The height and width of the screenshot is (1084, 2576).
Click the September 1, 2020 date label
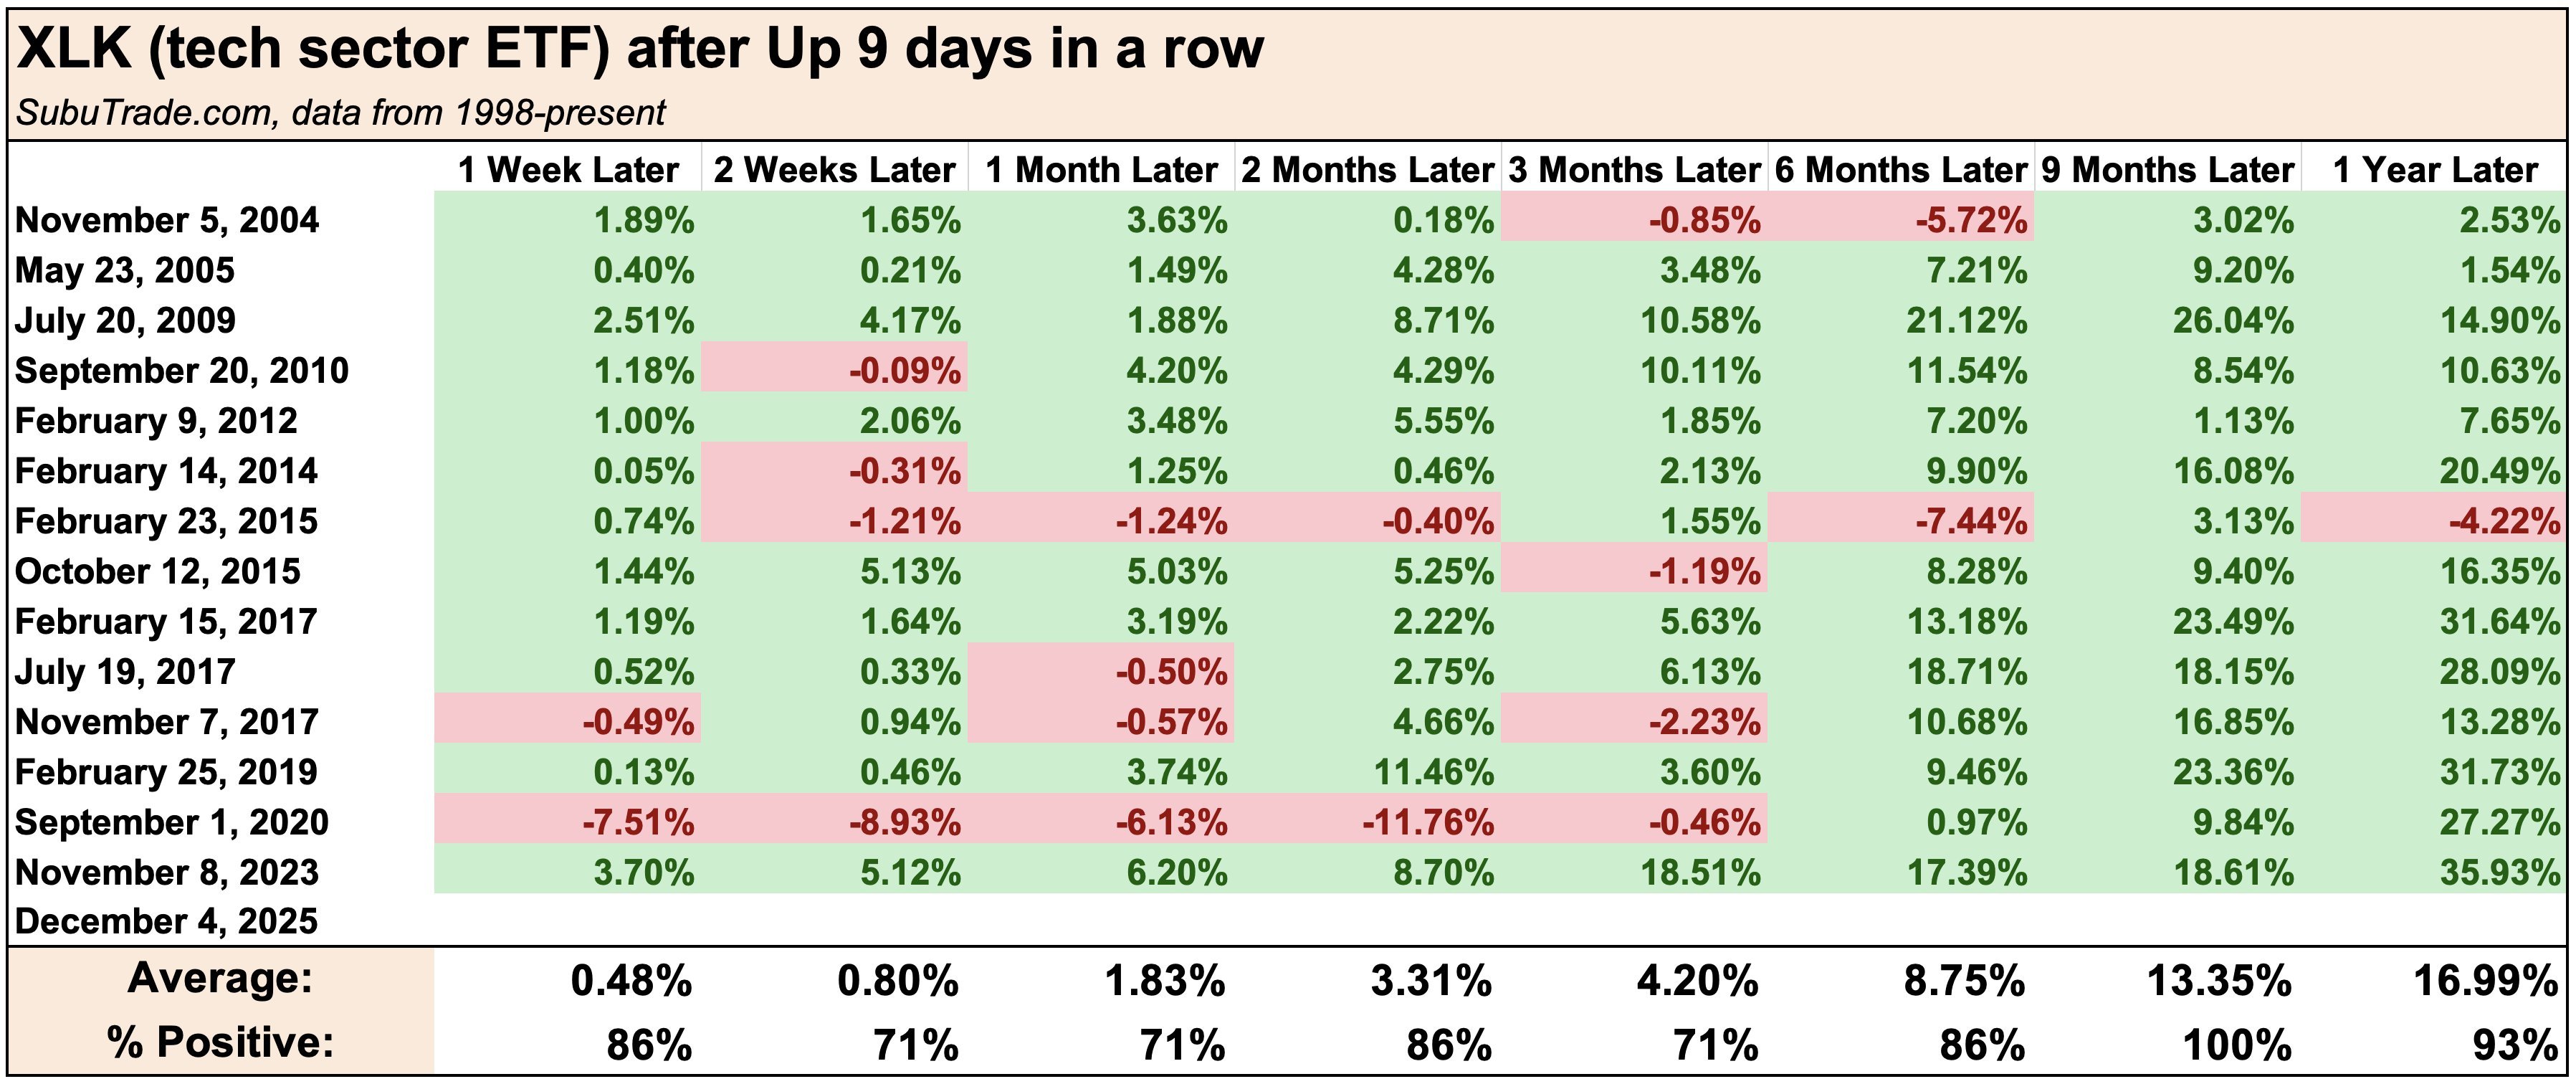(x=171, y=822)
